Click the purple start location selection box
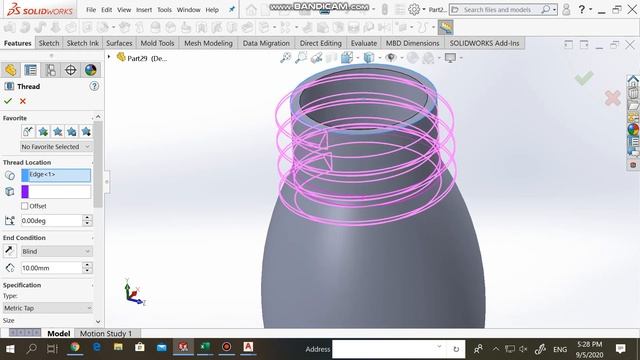Image resolution: width=640 pixels, height=360 pixels. pos(56,192)
